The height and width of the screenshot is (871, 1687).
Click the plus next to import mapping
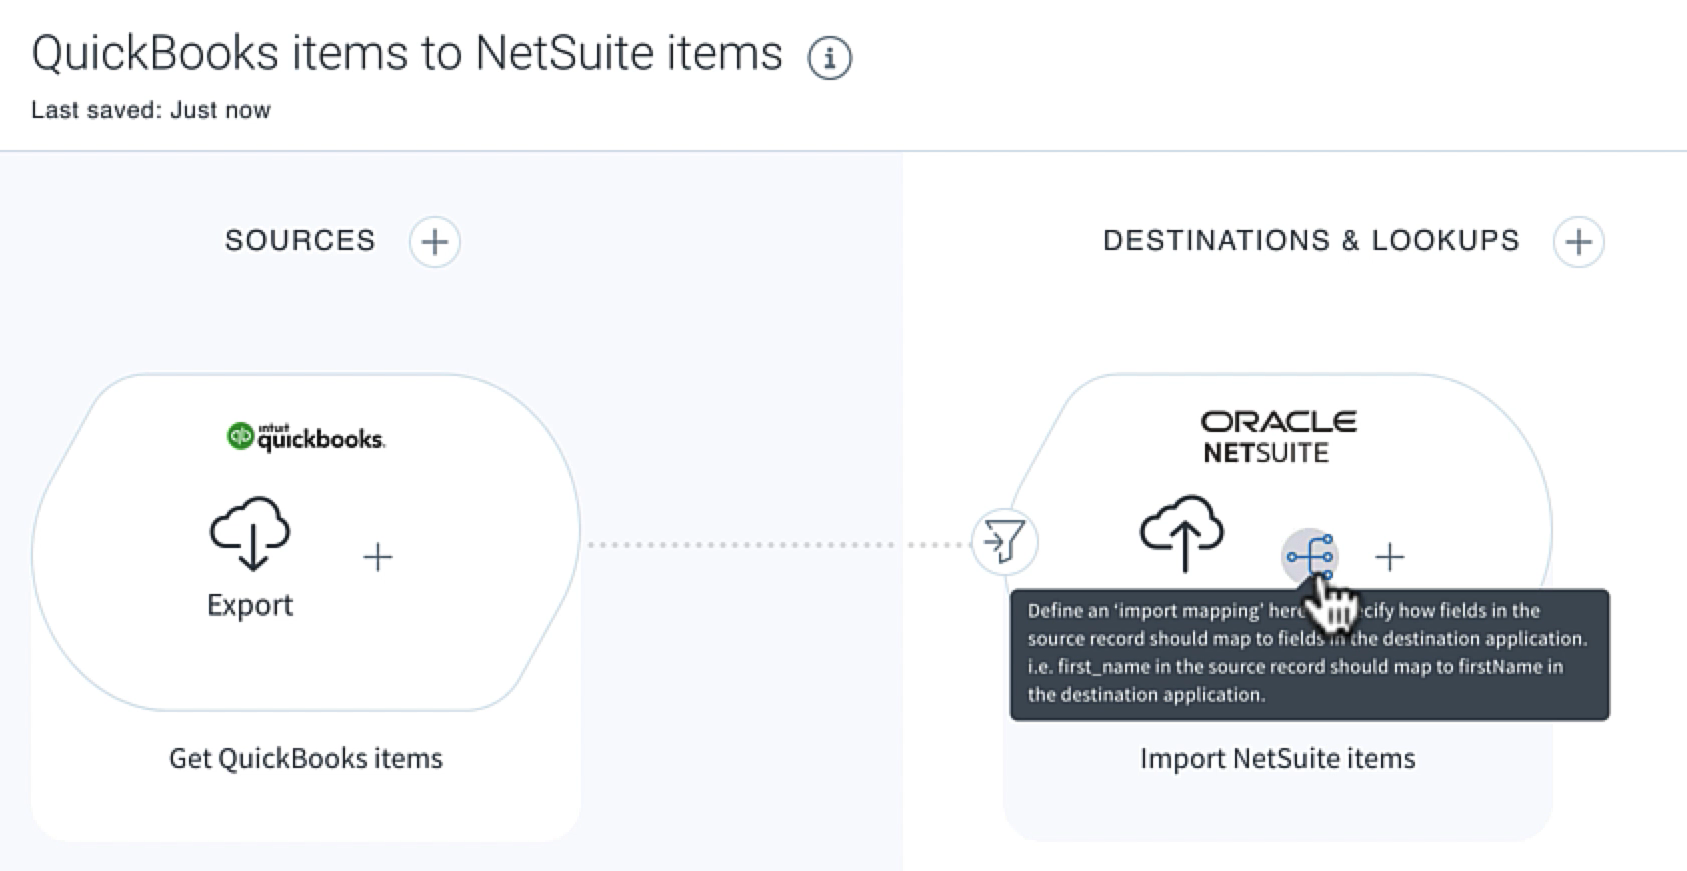click(x=1390, y=557)
